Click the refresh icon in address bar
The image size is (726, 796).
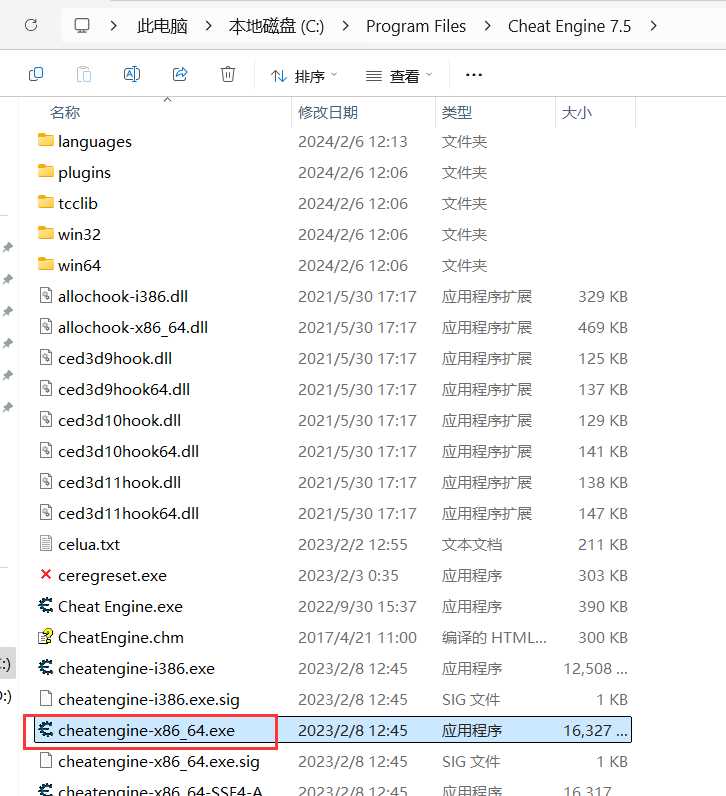pos(31,25)
